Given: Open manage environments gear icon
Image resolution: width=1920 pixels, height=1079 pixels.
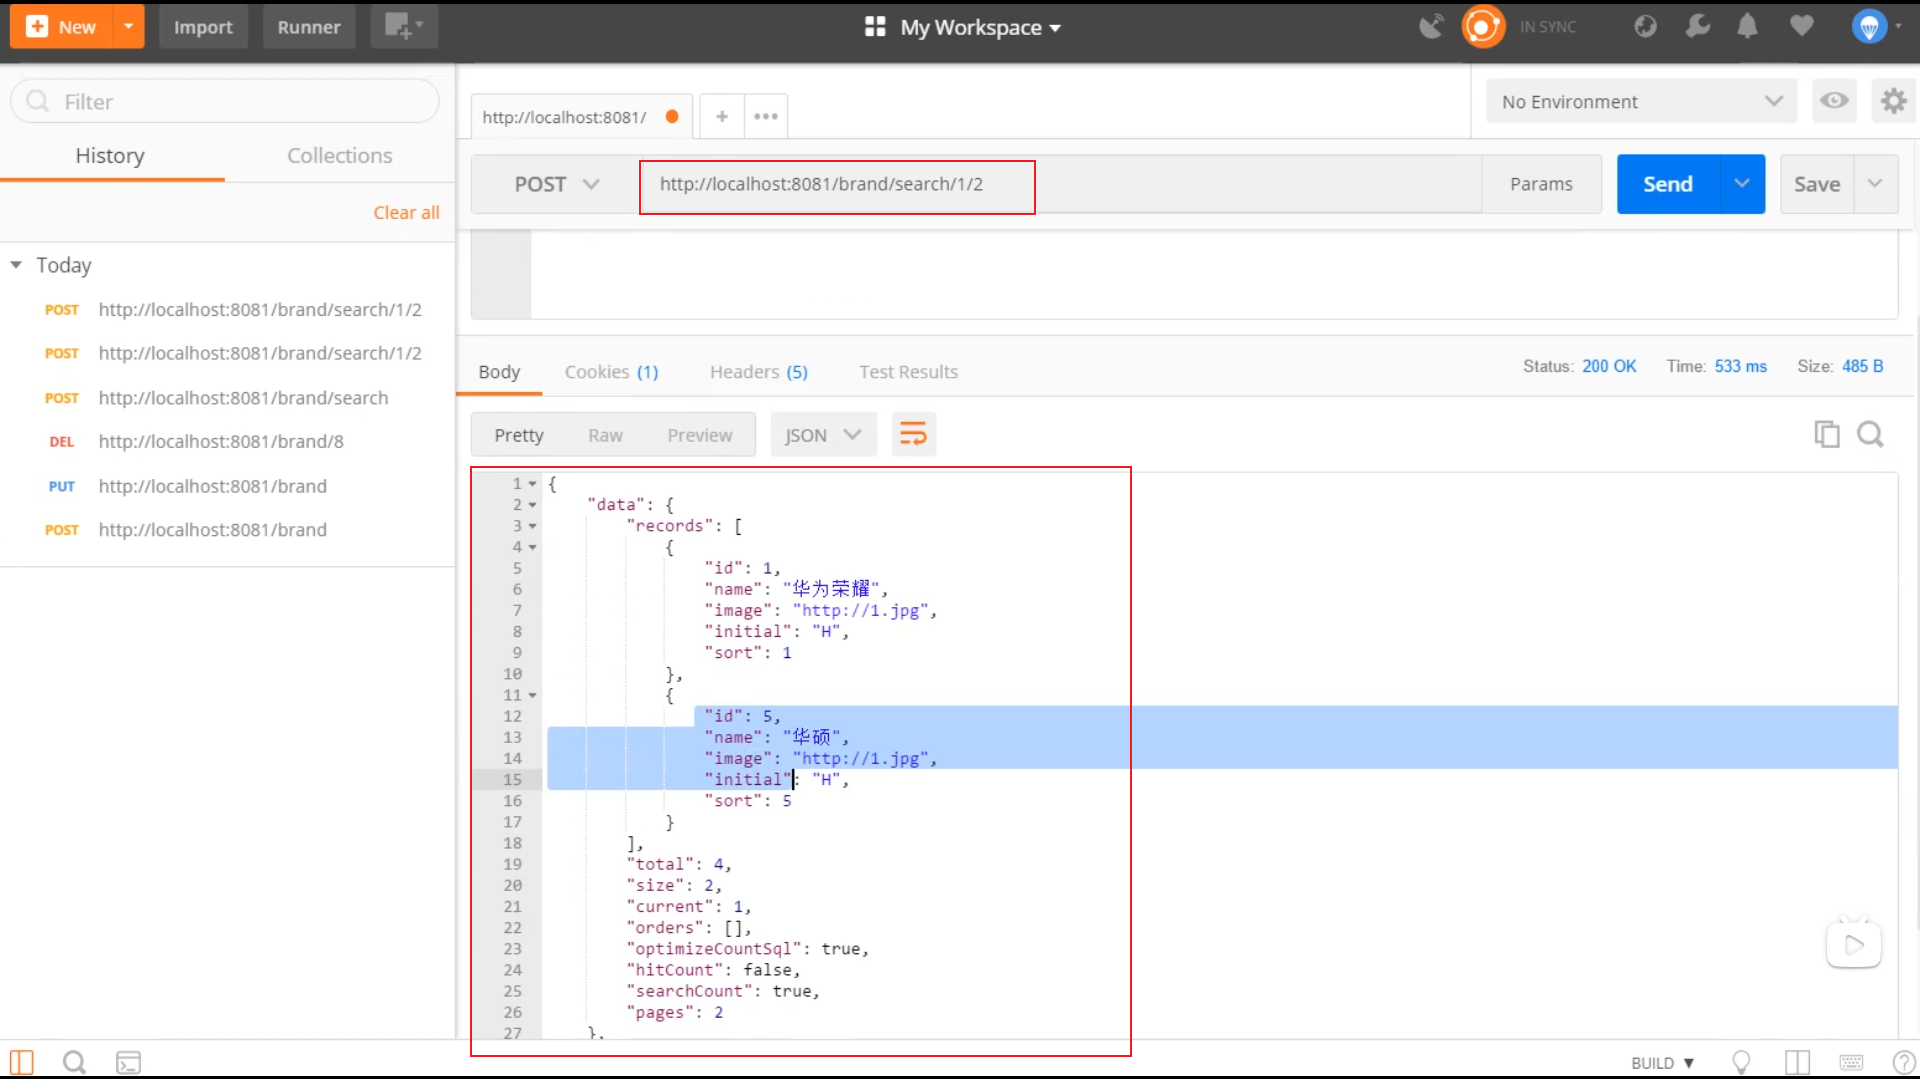Looking at the screenshot, I should (1893, 101).
